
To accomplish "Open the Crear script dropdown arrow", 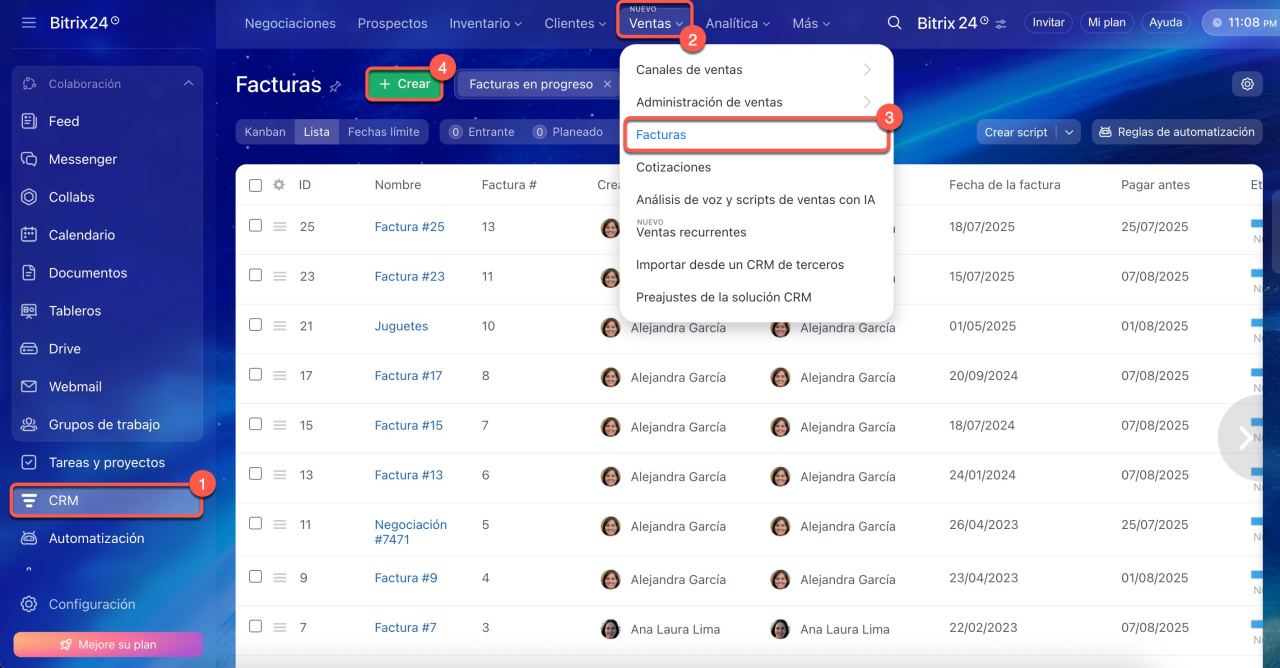I will 1069,132.
